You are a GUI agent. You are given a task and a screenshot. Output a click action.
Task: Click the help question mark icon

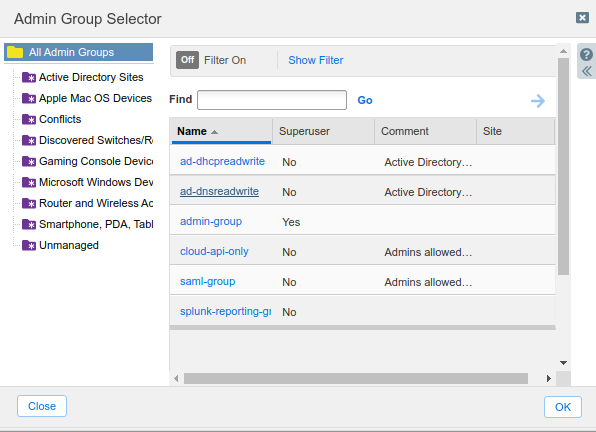pos(586,54)
